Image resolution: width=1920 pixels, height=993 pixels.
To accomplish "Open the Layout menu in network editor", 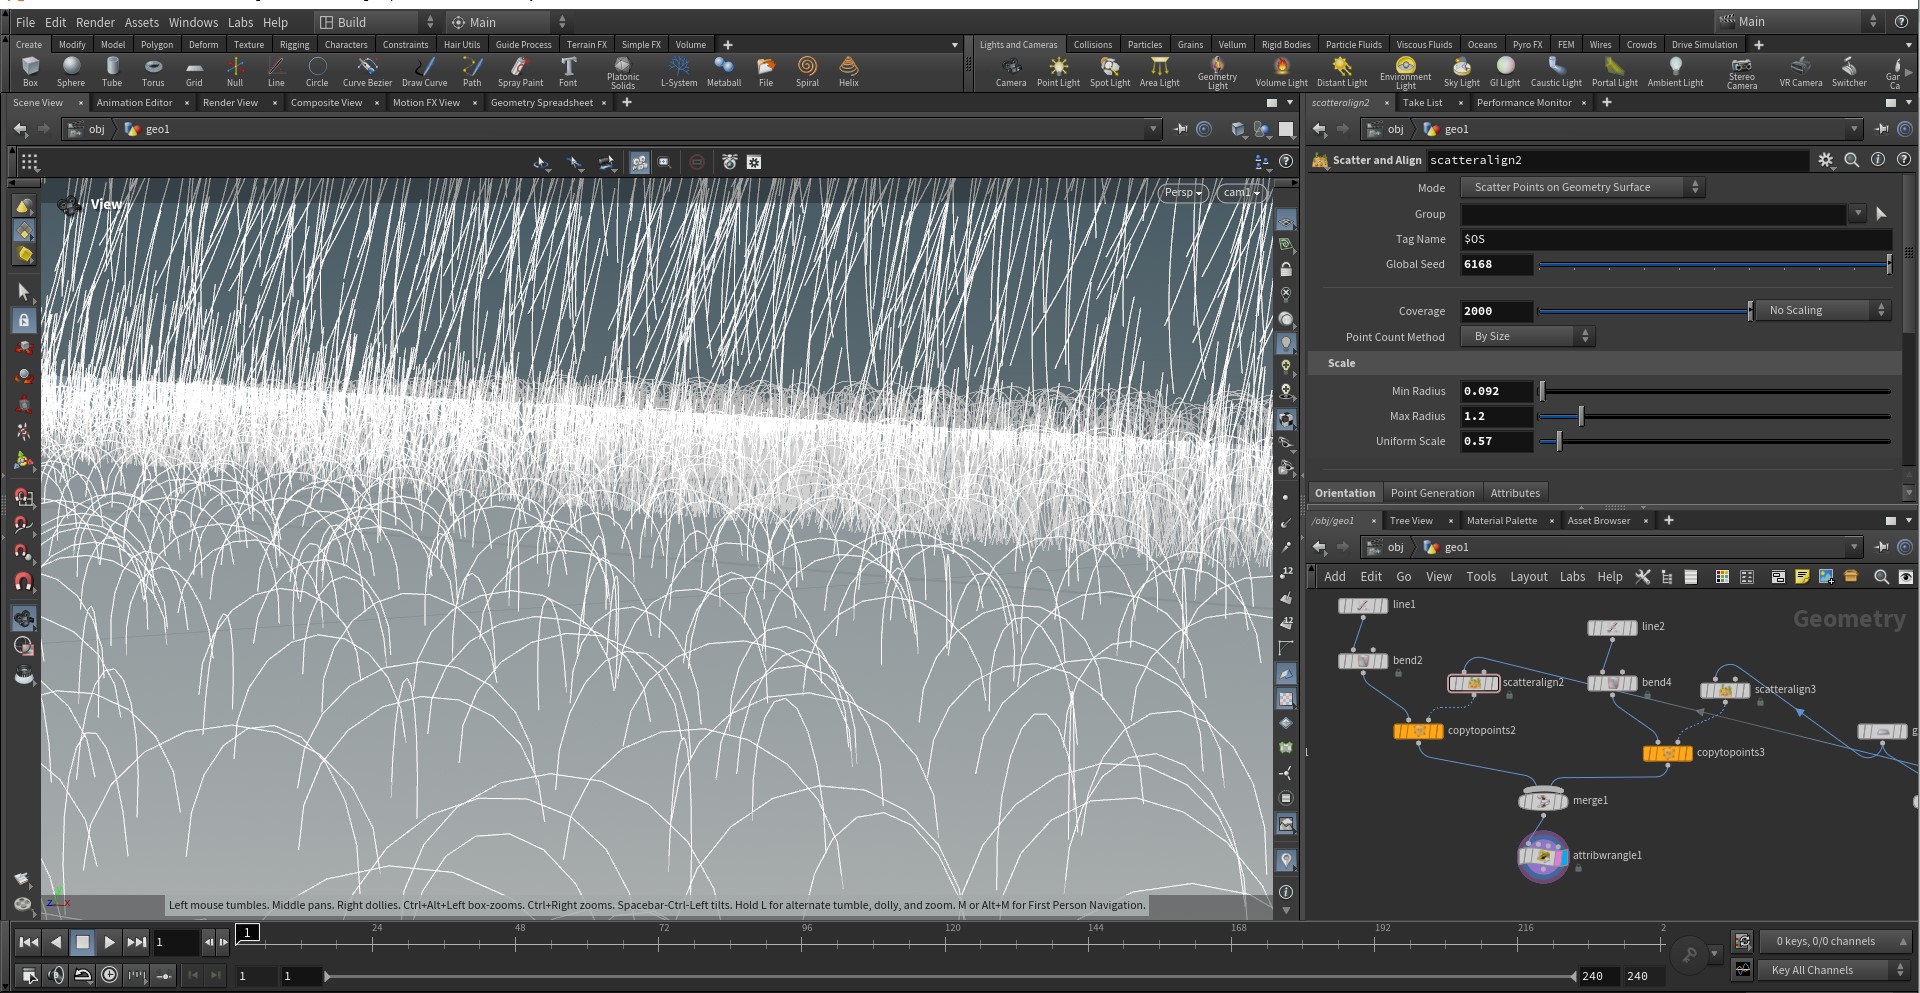I will pos(1528,577).
